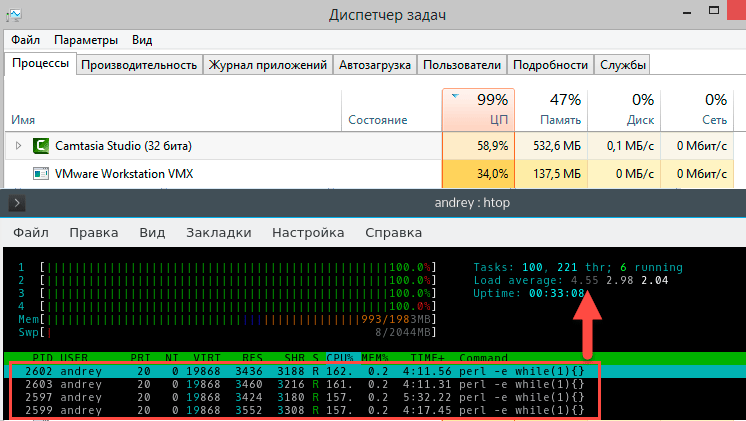The image size is (746, 421).
Task: Switch to the Процессы tab
Action: (x=40, y=63)
